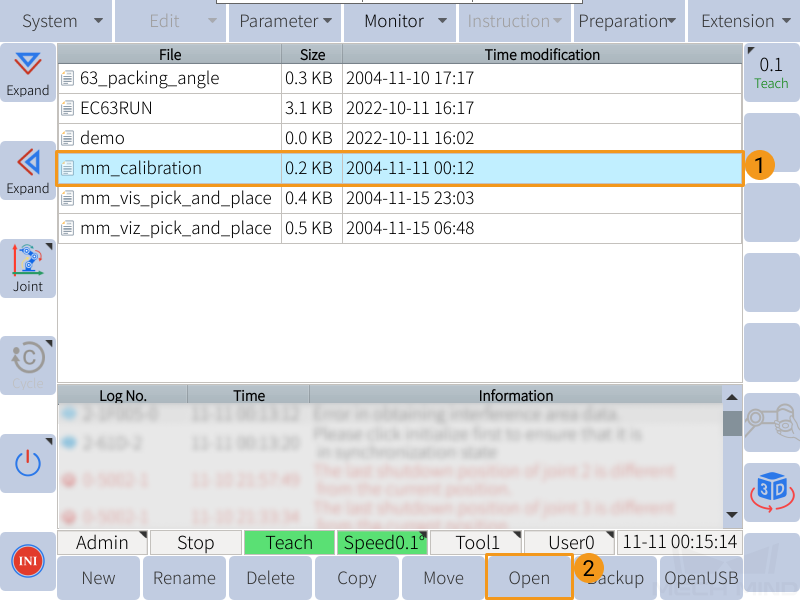Click the mm_viz_pick_and_place file icon
Image resolution: width=800 pixels, height=600 pixels.
[67, 228]
